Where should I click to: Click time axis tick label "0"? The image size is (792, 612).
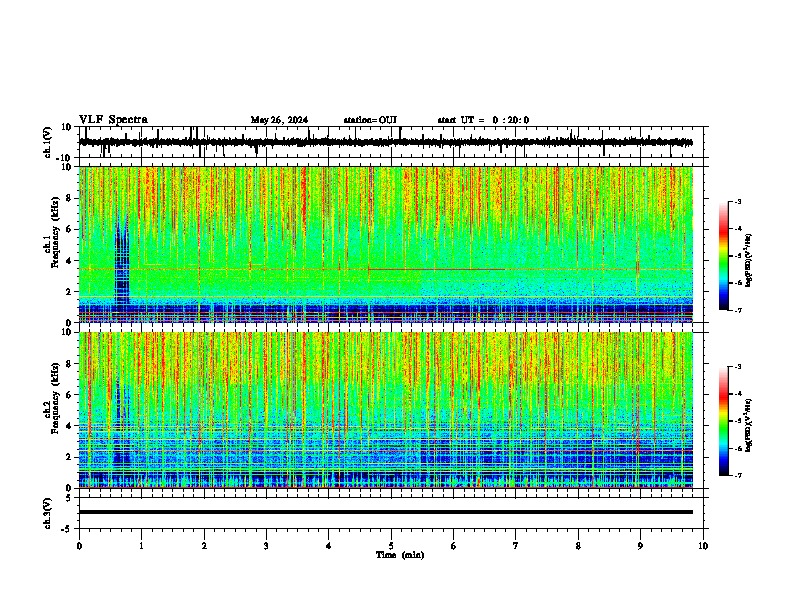click(x=79, y=546)
